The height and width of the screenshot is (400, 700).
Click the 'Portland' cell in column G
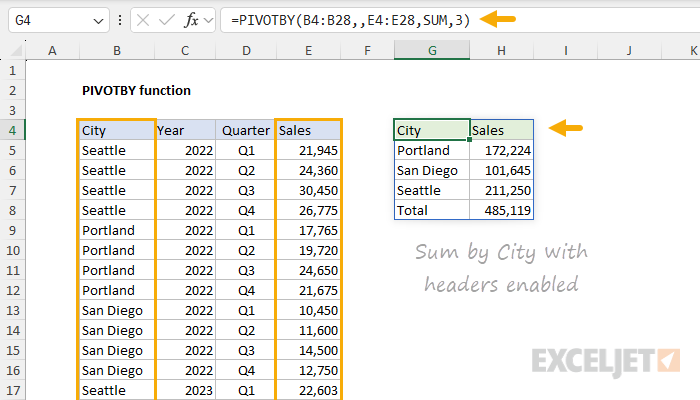pos(432,150)
